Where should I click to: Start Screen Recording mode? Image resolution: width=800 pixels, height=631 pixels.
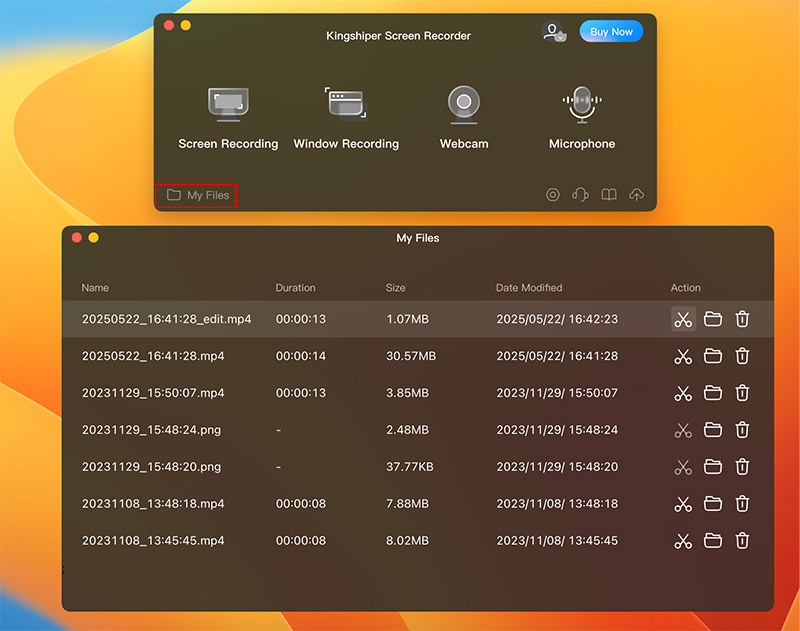coord(228,118)
